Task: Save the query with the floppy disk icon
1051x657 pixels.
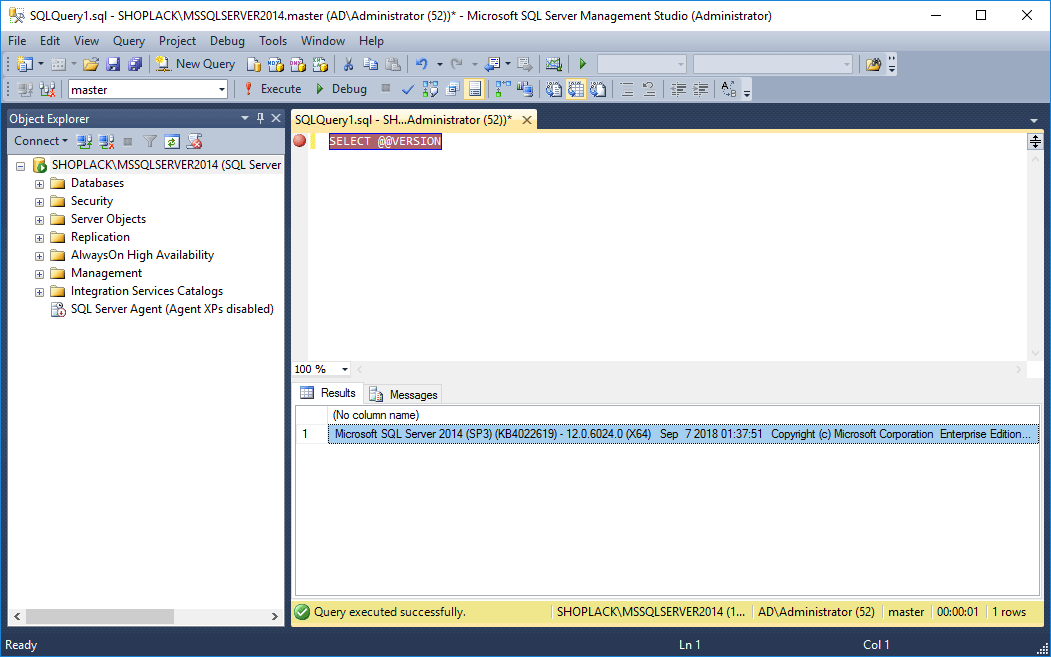Action: [x=113, y=64]
